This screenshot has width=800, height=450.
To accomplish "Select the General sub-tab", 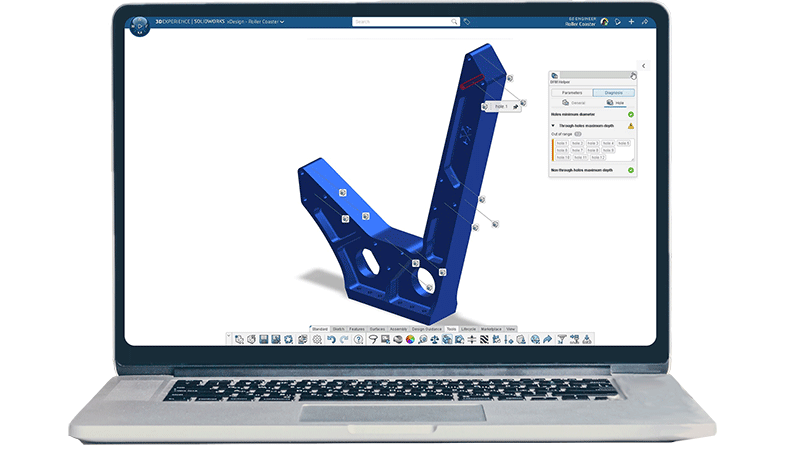I will (573, 103).
